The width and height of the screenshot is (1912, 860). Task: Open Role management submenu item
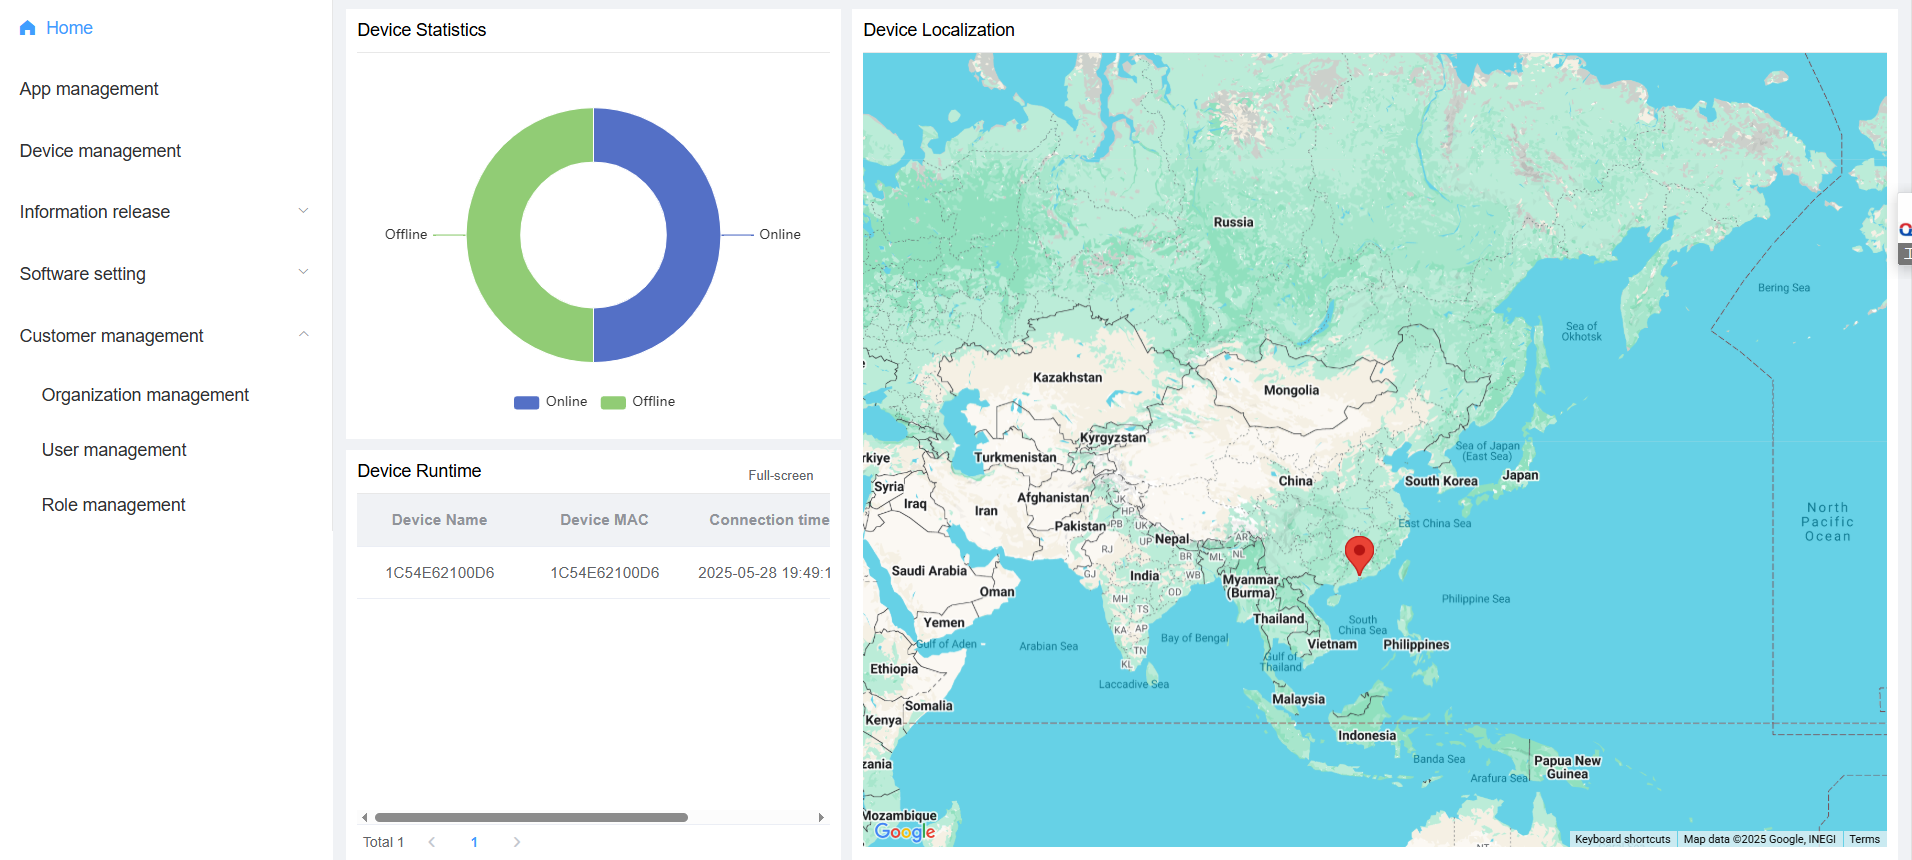(x=113, y=505)
